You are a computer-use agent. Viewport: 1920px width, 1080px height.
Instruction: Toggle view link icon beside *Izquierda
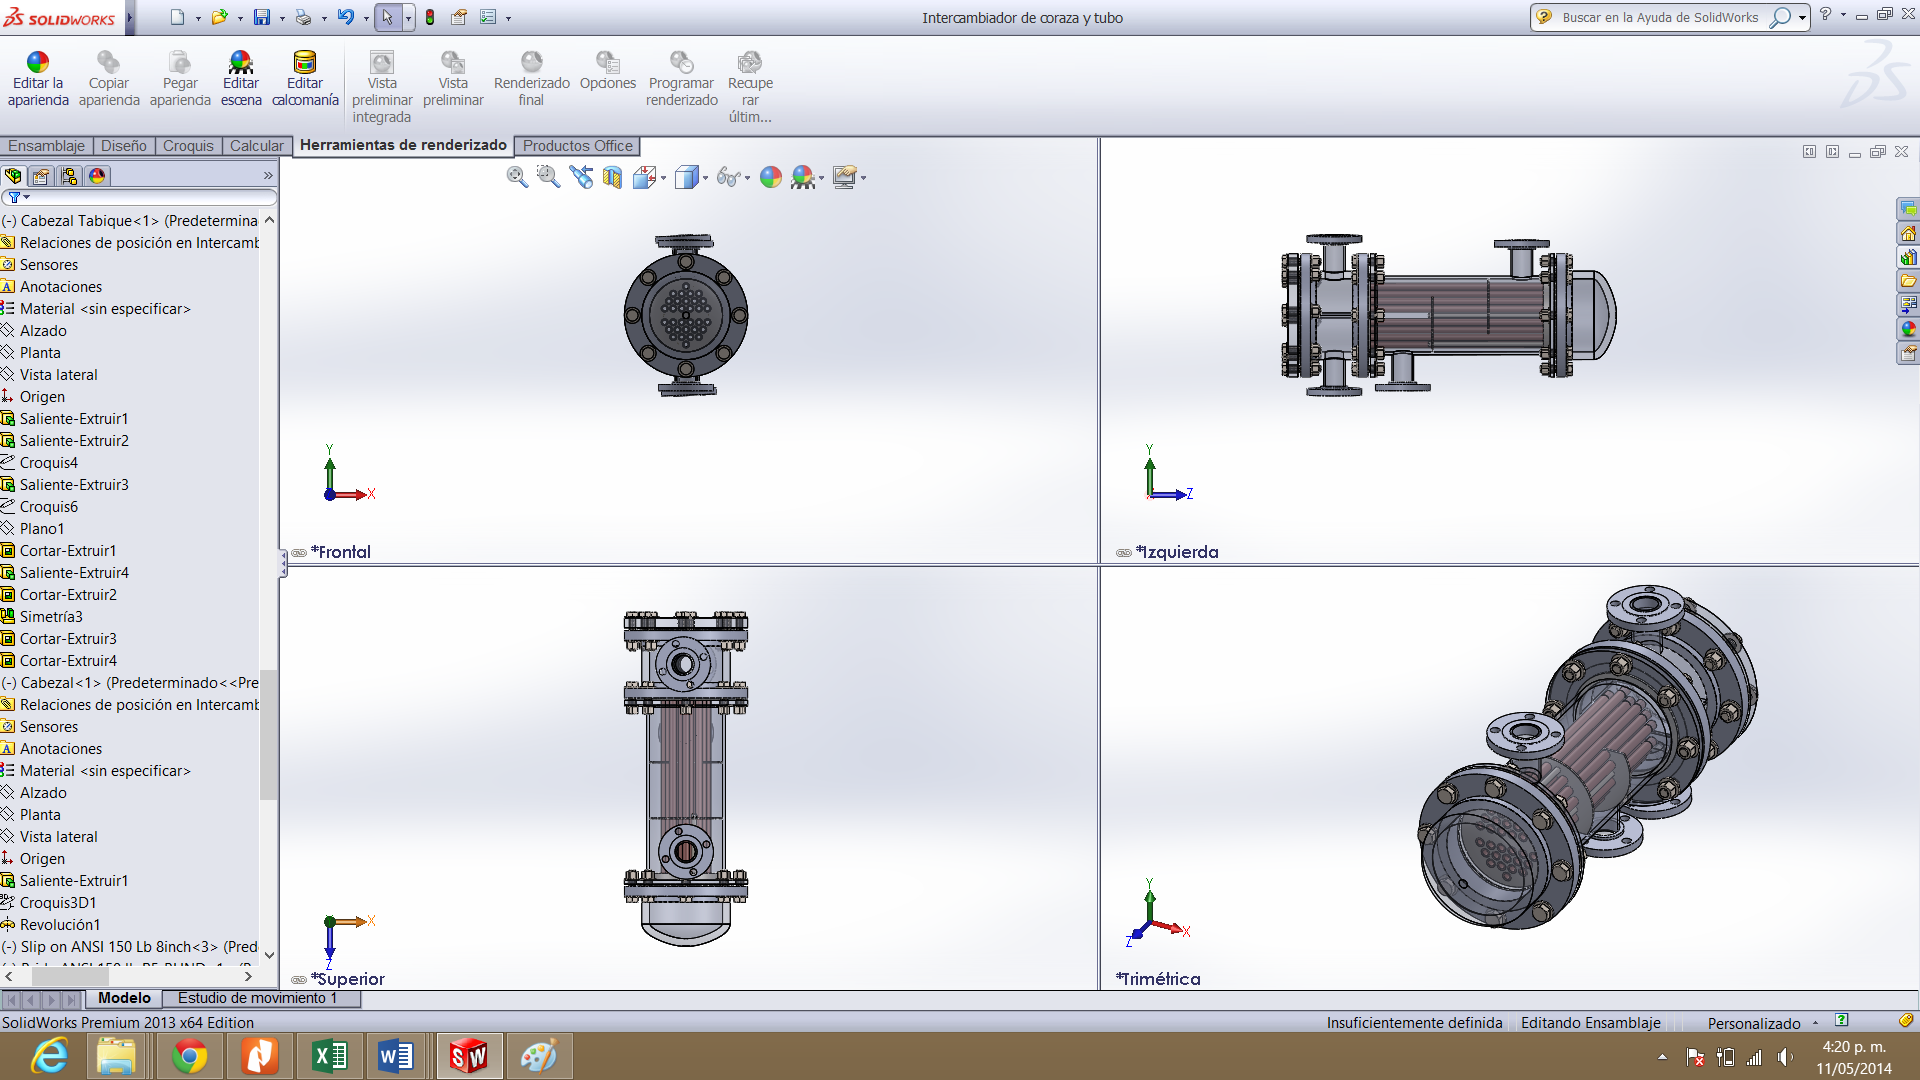[x=1124, y=553]
